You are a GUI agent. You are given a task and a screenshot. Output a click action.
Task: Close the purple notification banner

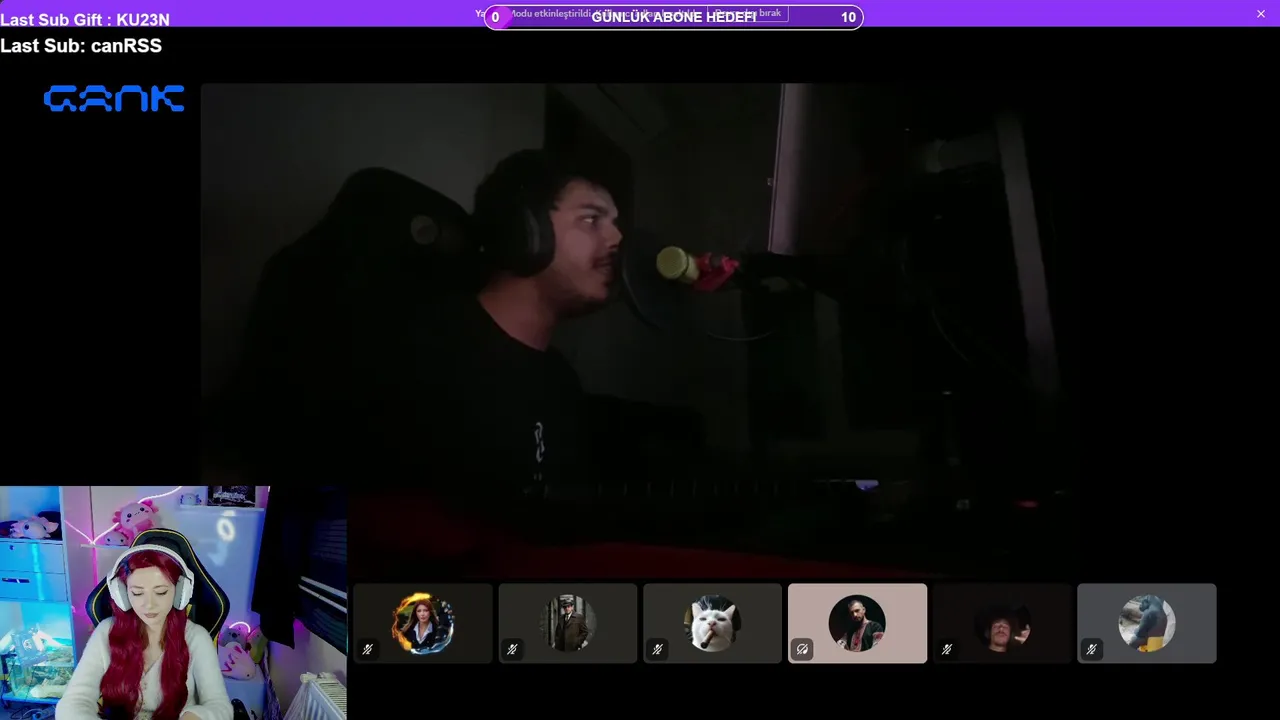1261,14
